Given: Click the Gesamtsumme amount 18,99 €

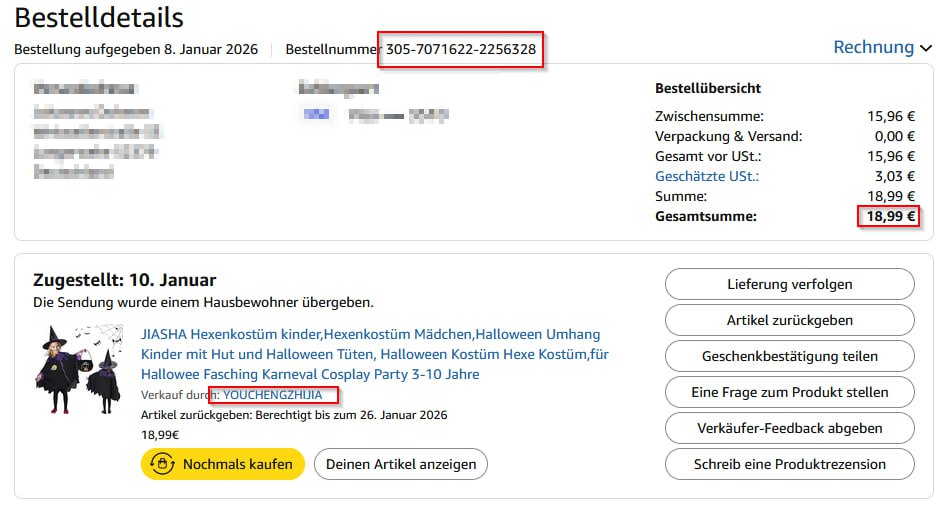Looking at the screenshot, I should (890, 216).
